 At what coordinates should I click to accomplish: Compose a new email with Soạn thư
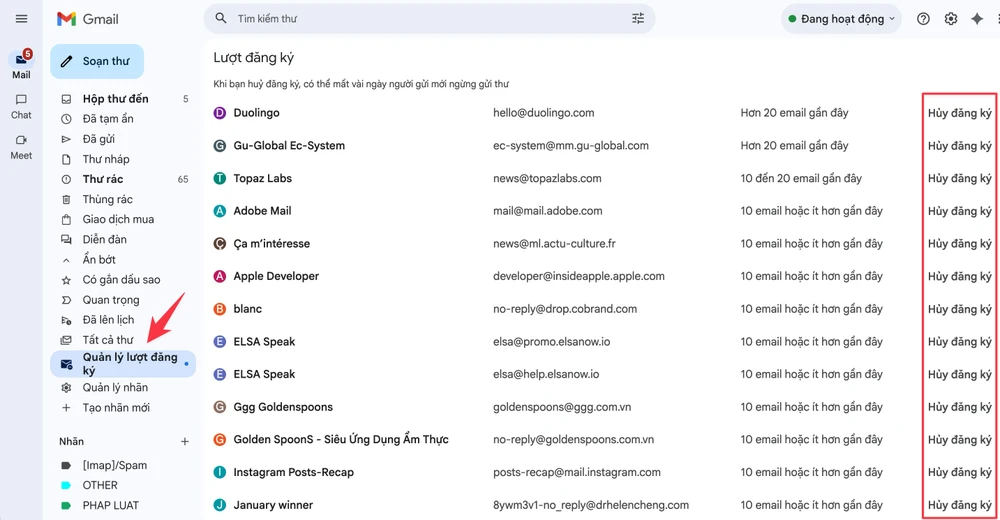[x=97, y=61]
